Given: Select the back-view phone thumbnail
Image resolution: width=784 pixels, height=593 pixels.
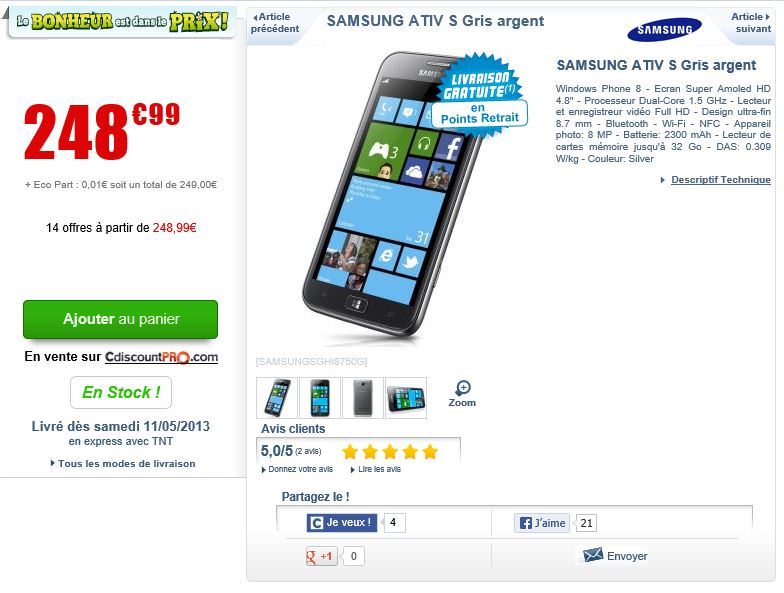Looking at the screenshot, I should 363,398.
